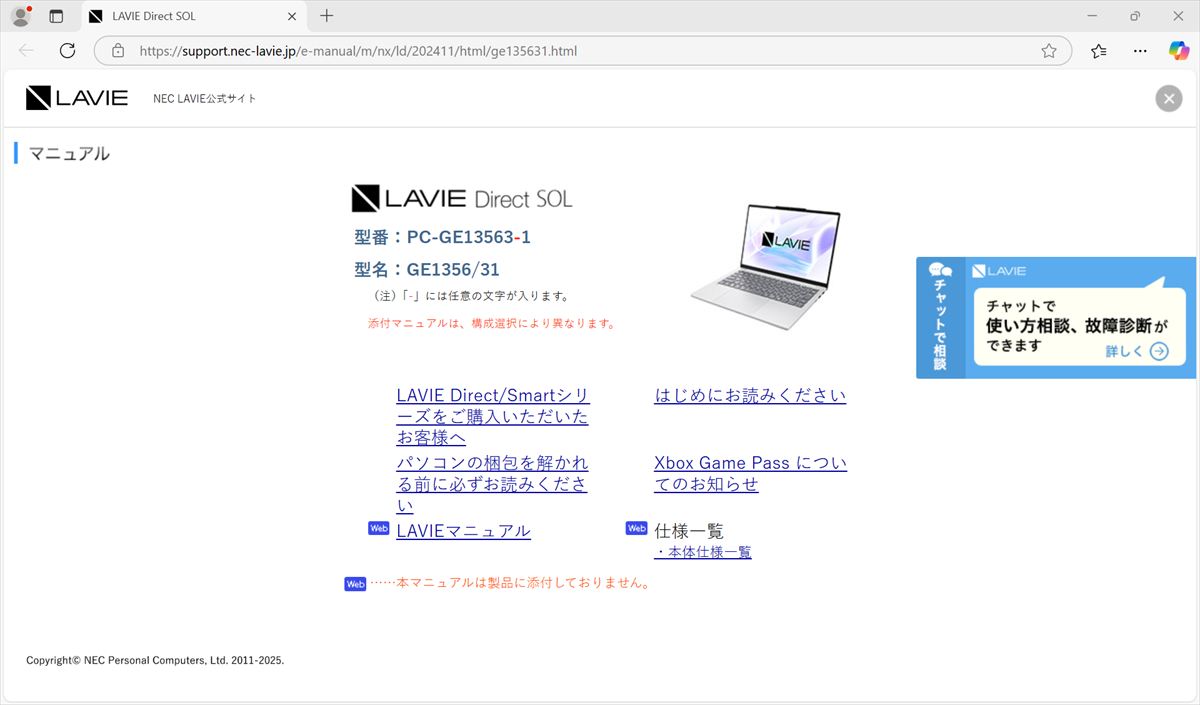The width and height of the screenshot is (1200, 705).
Task: Open the tab actions menu icon
Action: tap(56, 16)
